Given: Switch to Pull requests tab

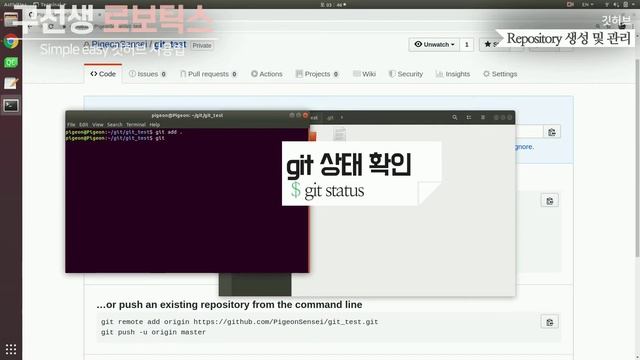Looking at the screenshot, I should (x=208, y=74).
